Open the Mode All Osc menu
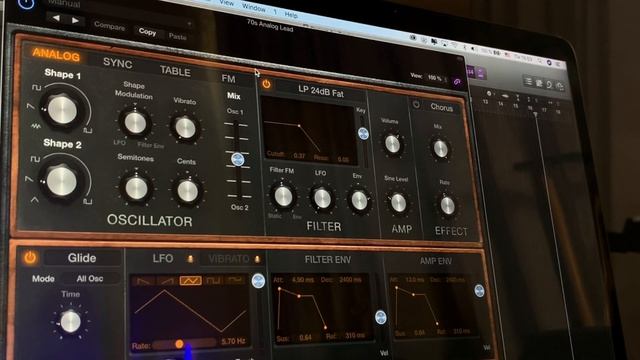This screenshot has width=640, height=360. click(90, 278)
